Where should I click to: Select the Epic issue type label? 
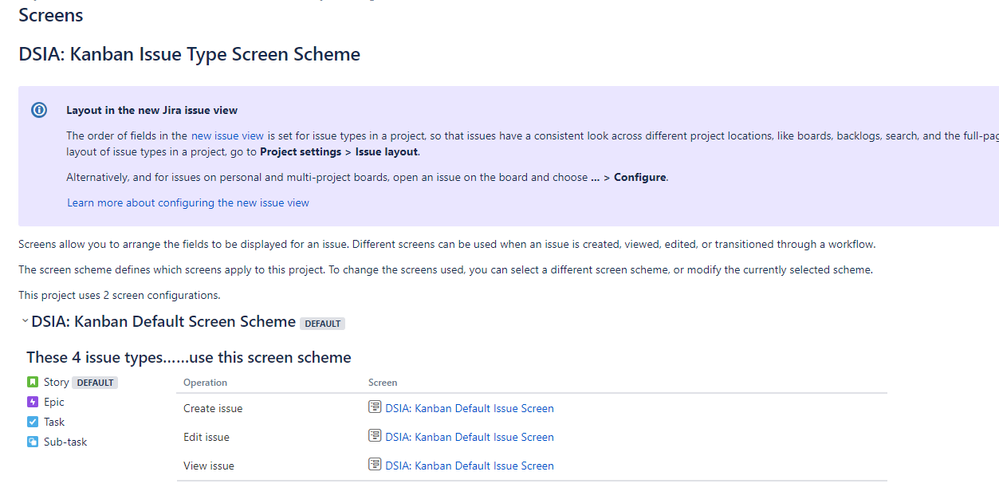click(x=54, y=402)
